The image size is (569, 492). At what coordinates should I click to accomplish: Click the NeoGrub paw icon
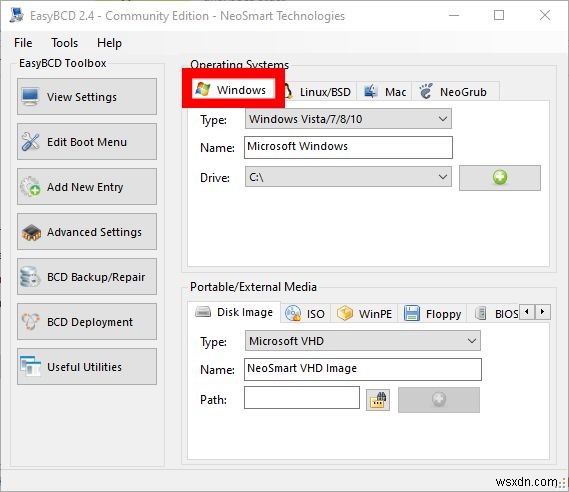(426, 91)
